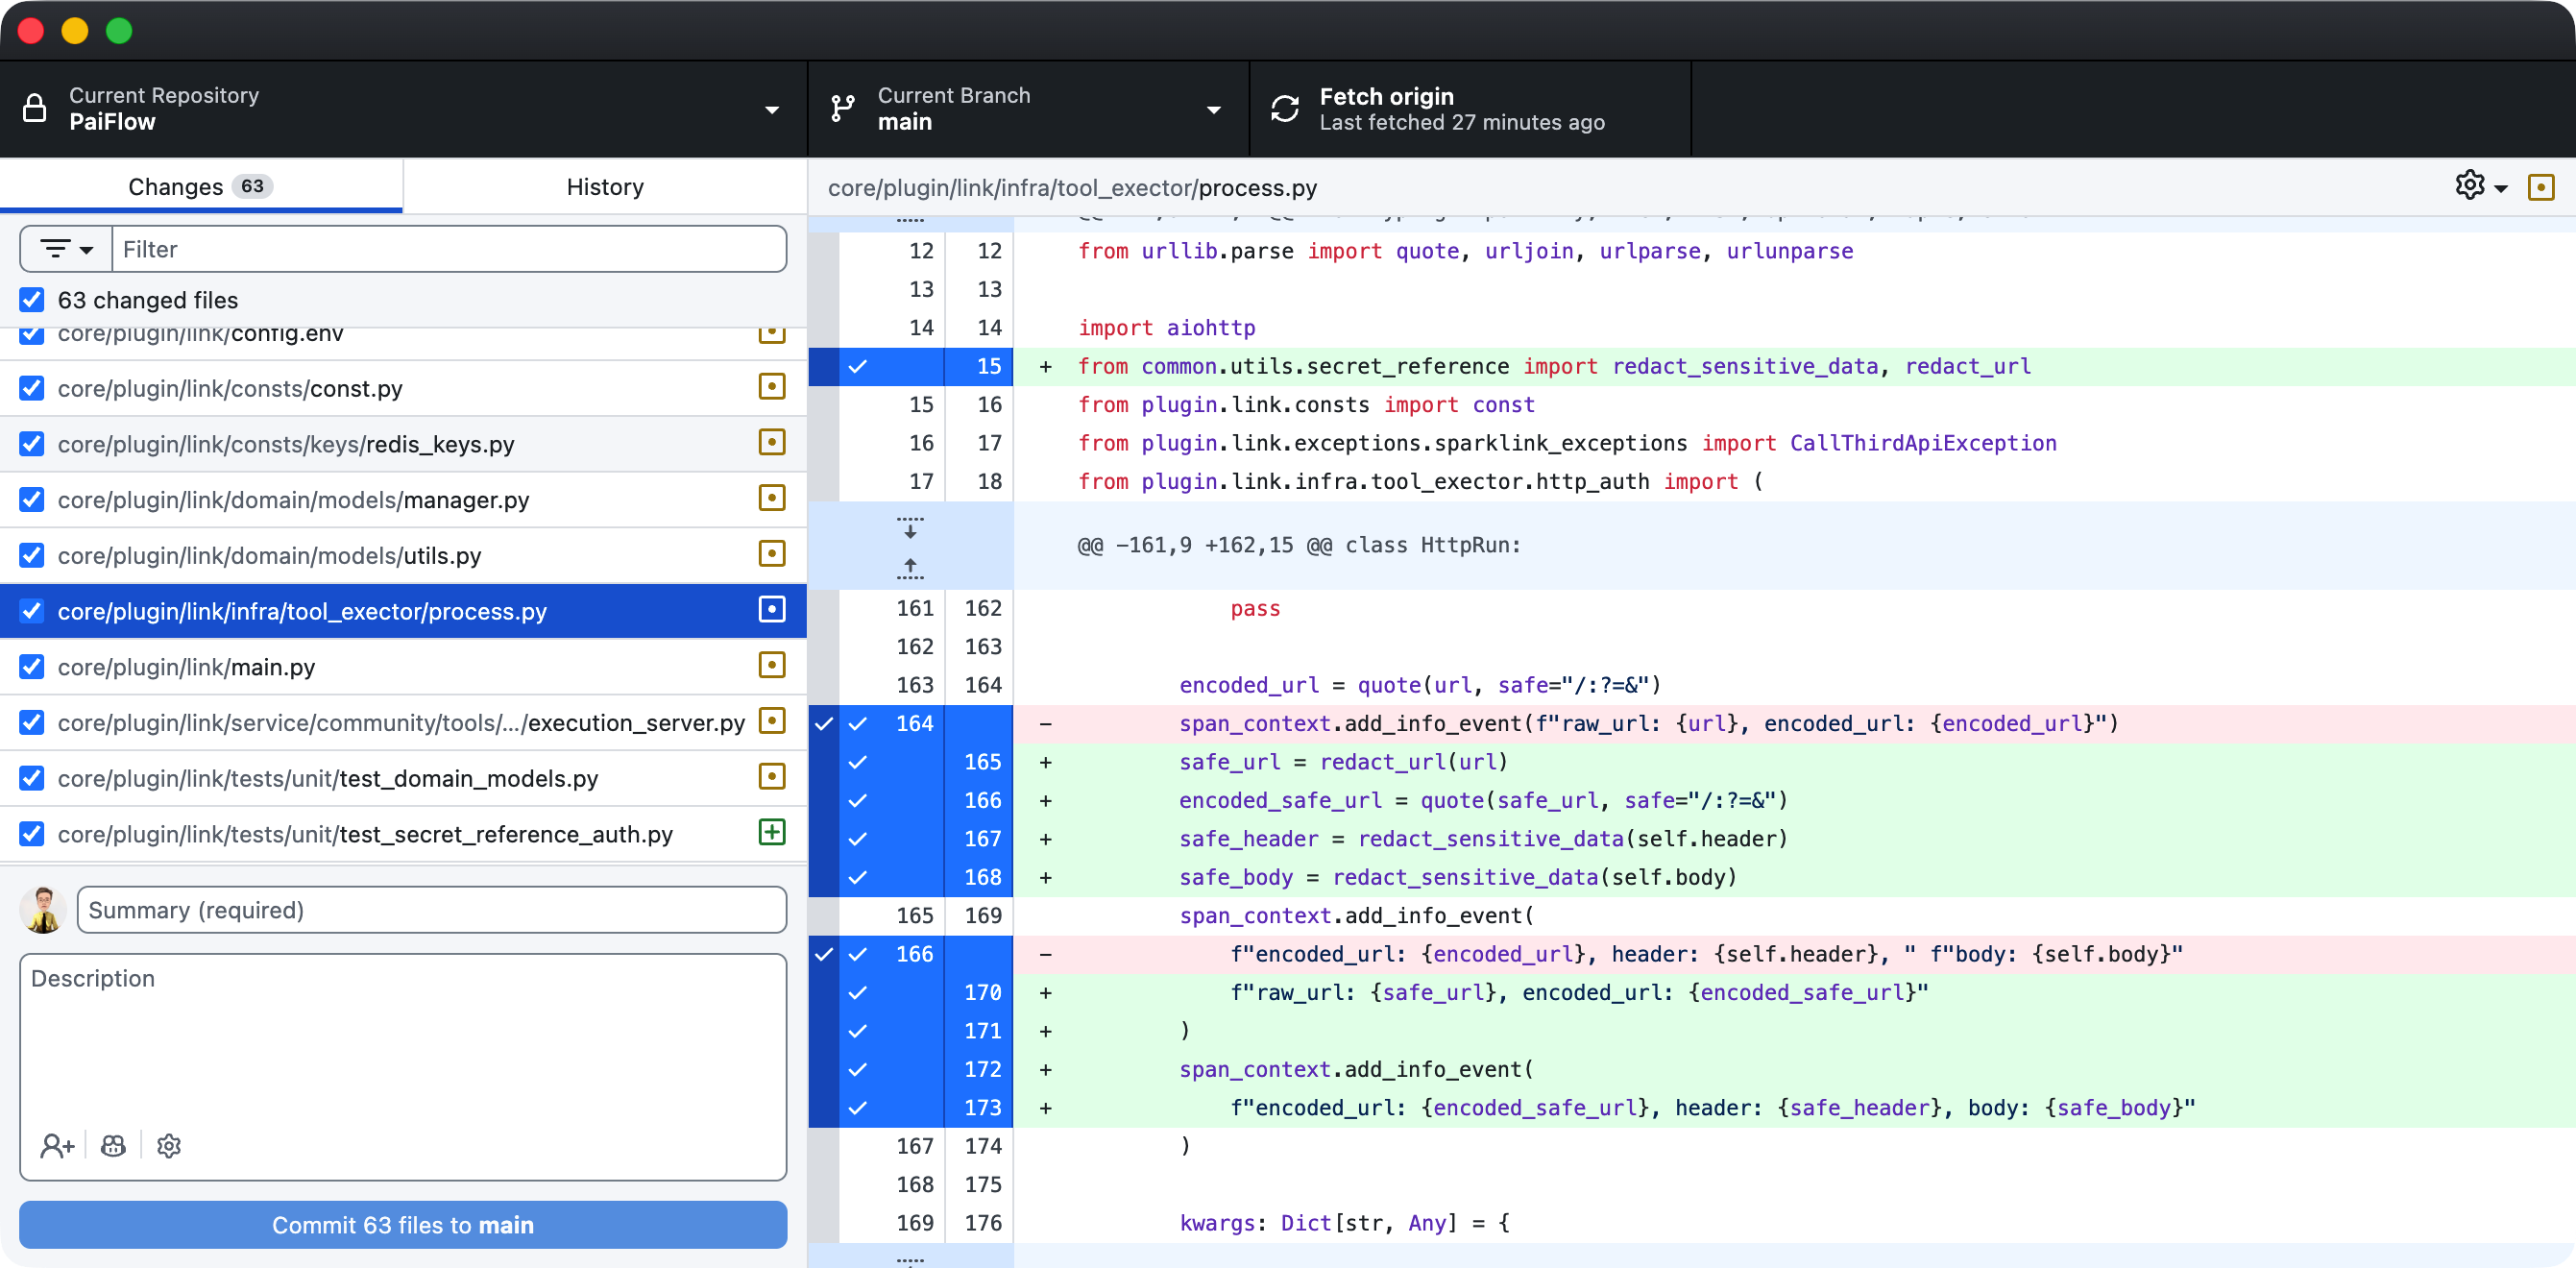The image size is (2576, 1268).
Task: Click the repository lock icon
Action: [34, 108]
